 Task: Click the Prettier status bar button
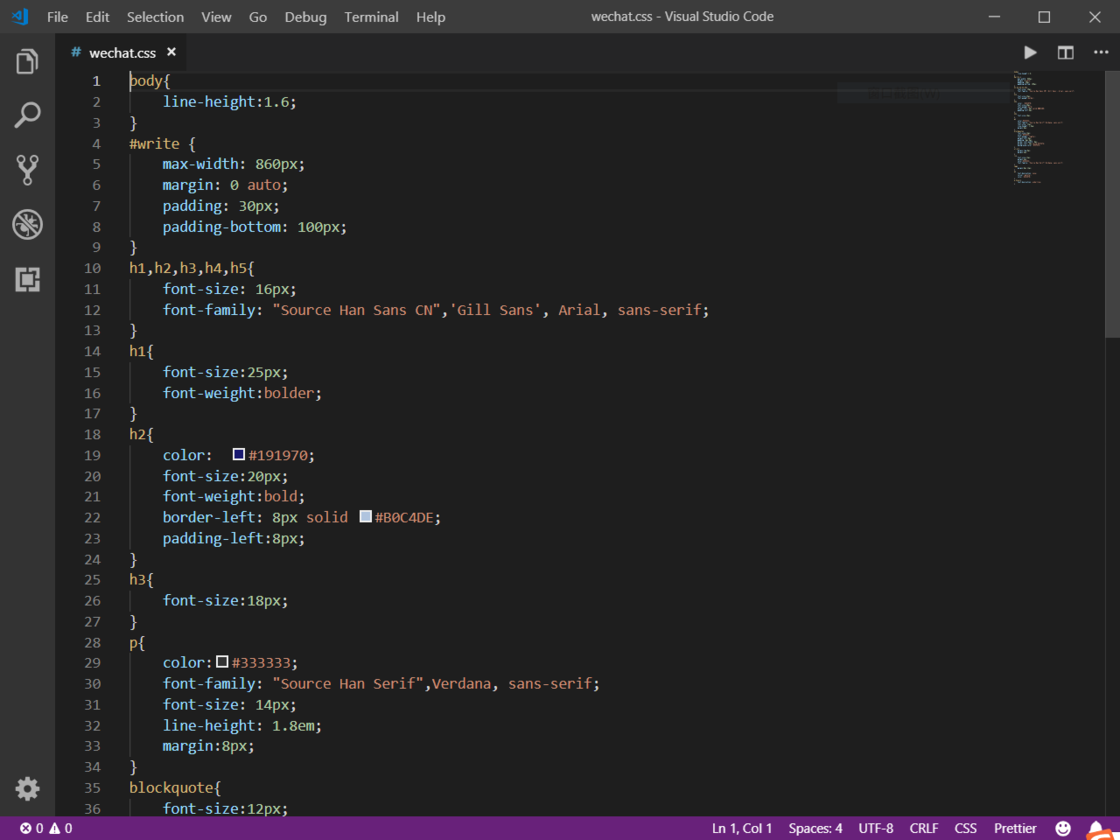(x=1015, y=828)
